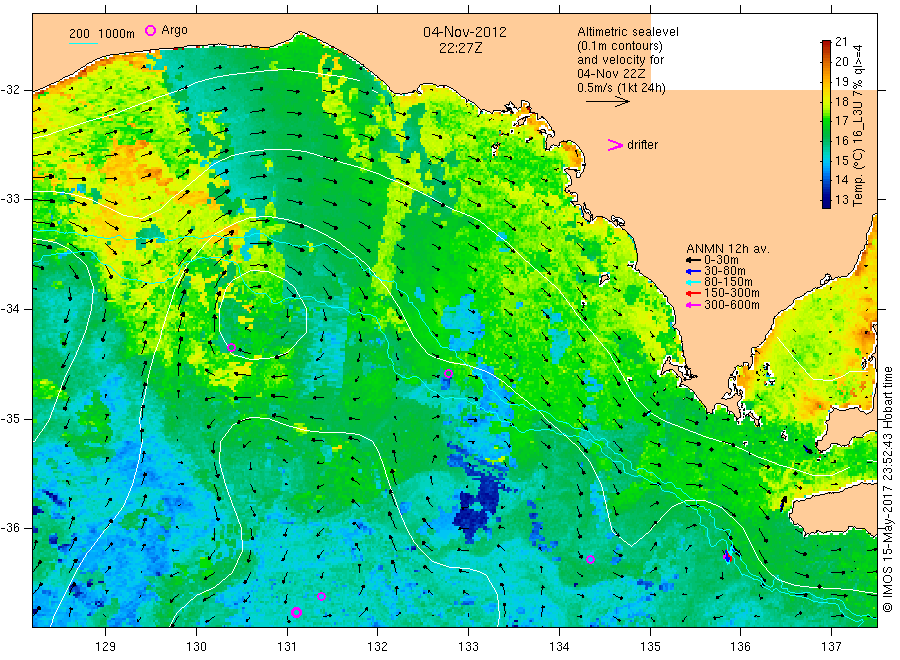This screenshot has height=660, width=900.
Task: Click the velocity scale arrow under 0.5m/s
Action: click(608, 102)
